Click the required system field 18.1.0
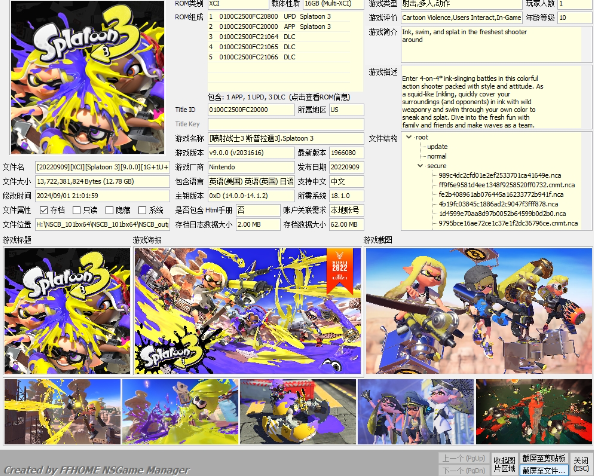The height and width of the screenshot is (476, 594). [x=347, y=196]
